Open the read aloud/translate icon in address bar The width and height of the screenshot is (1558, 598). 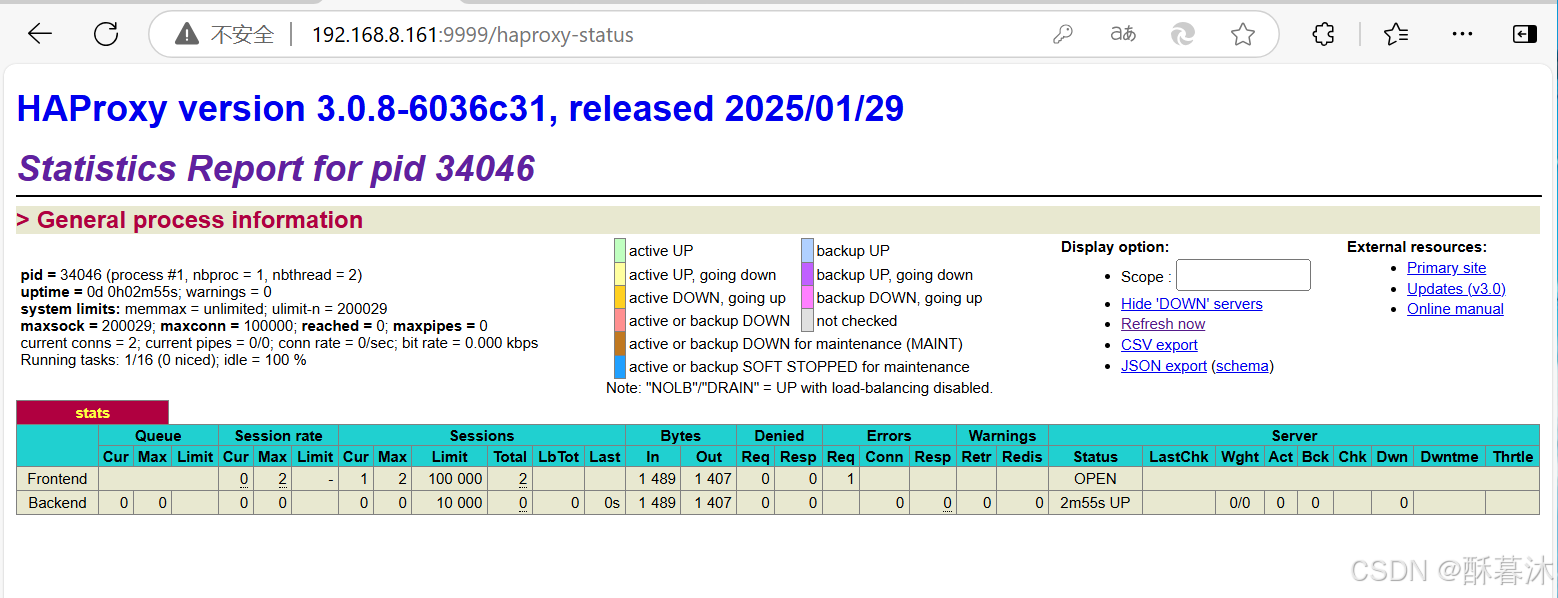click(1123, 35)
